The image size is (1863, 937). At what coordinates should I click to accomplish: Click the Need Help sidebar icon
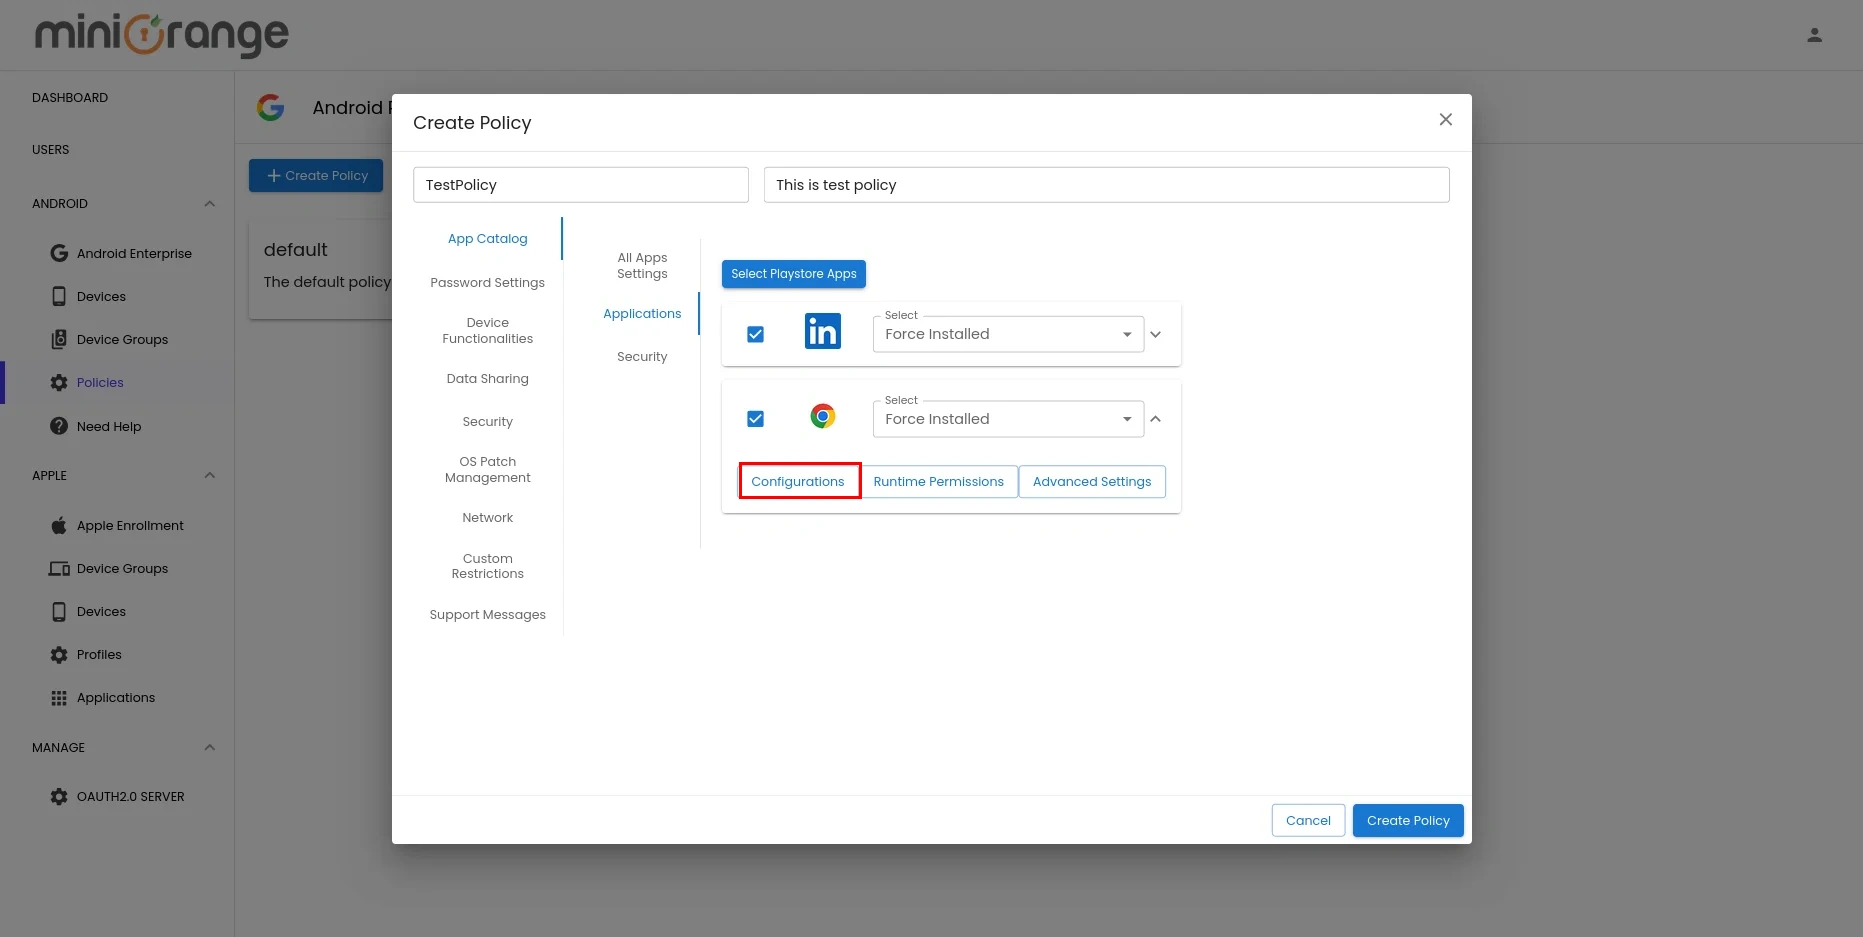point(58,426)
